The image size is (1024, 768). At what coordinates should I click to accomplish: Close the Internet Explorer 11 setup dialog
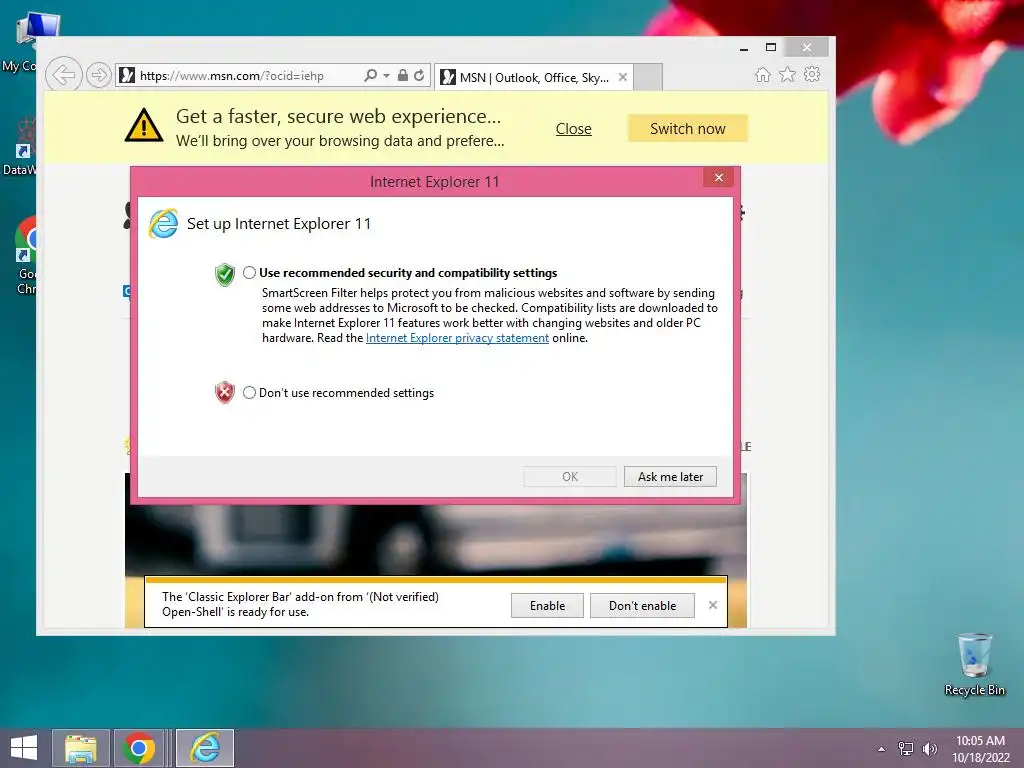[719, 178]
